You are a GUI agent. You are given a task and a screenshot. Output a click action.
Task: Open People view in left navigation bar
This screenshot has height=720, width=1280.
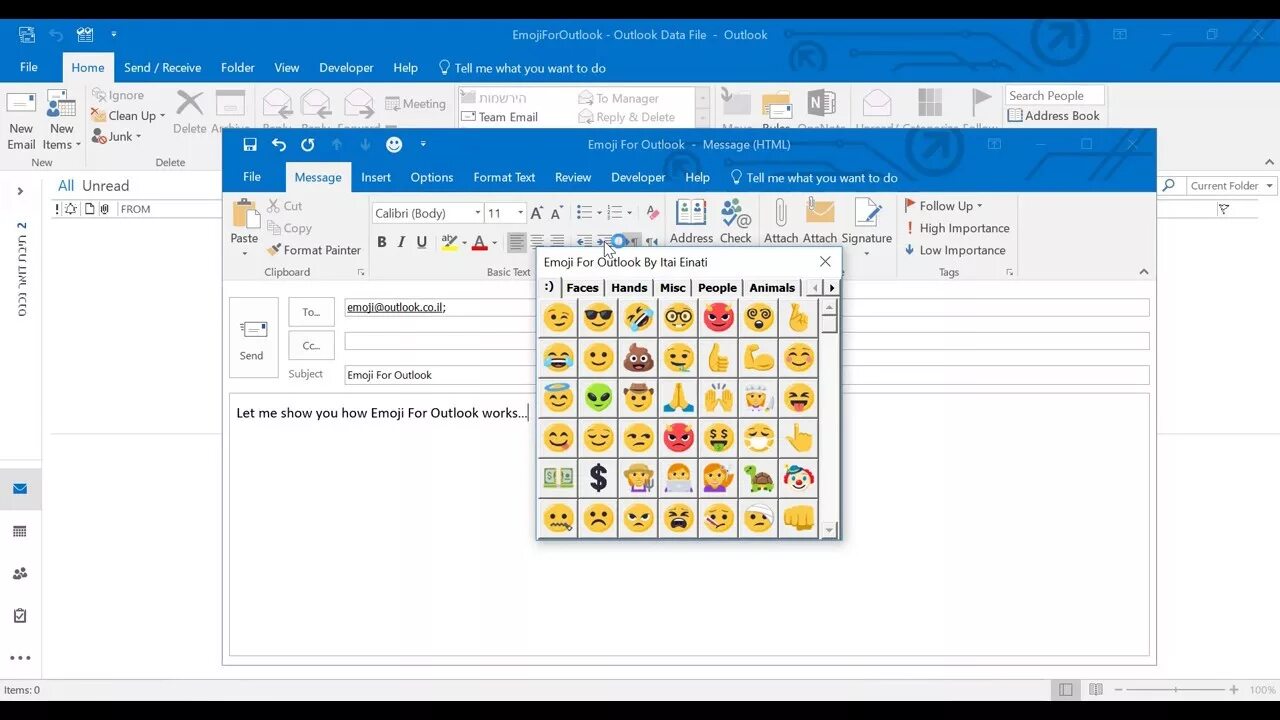pos(20,573)
